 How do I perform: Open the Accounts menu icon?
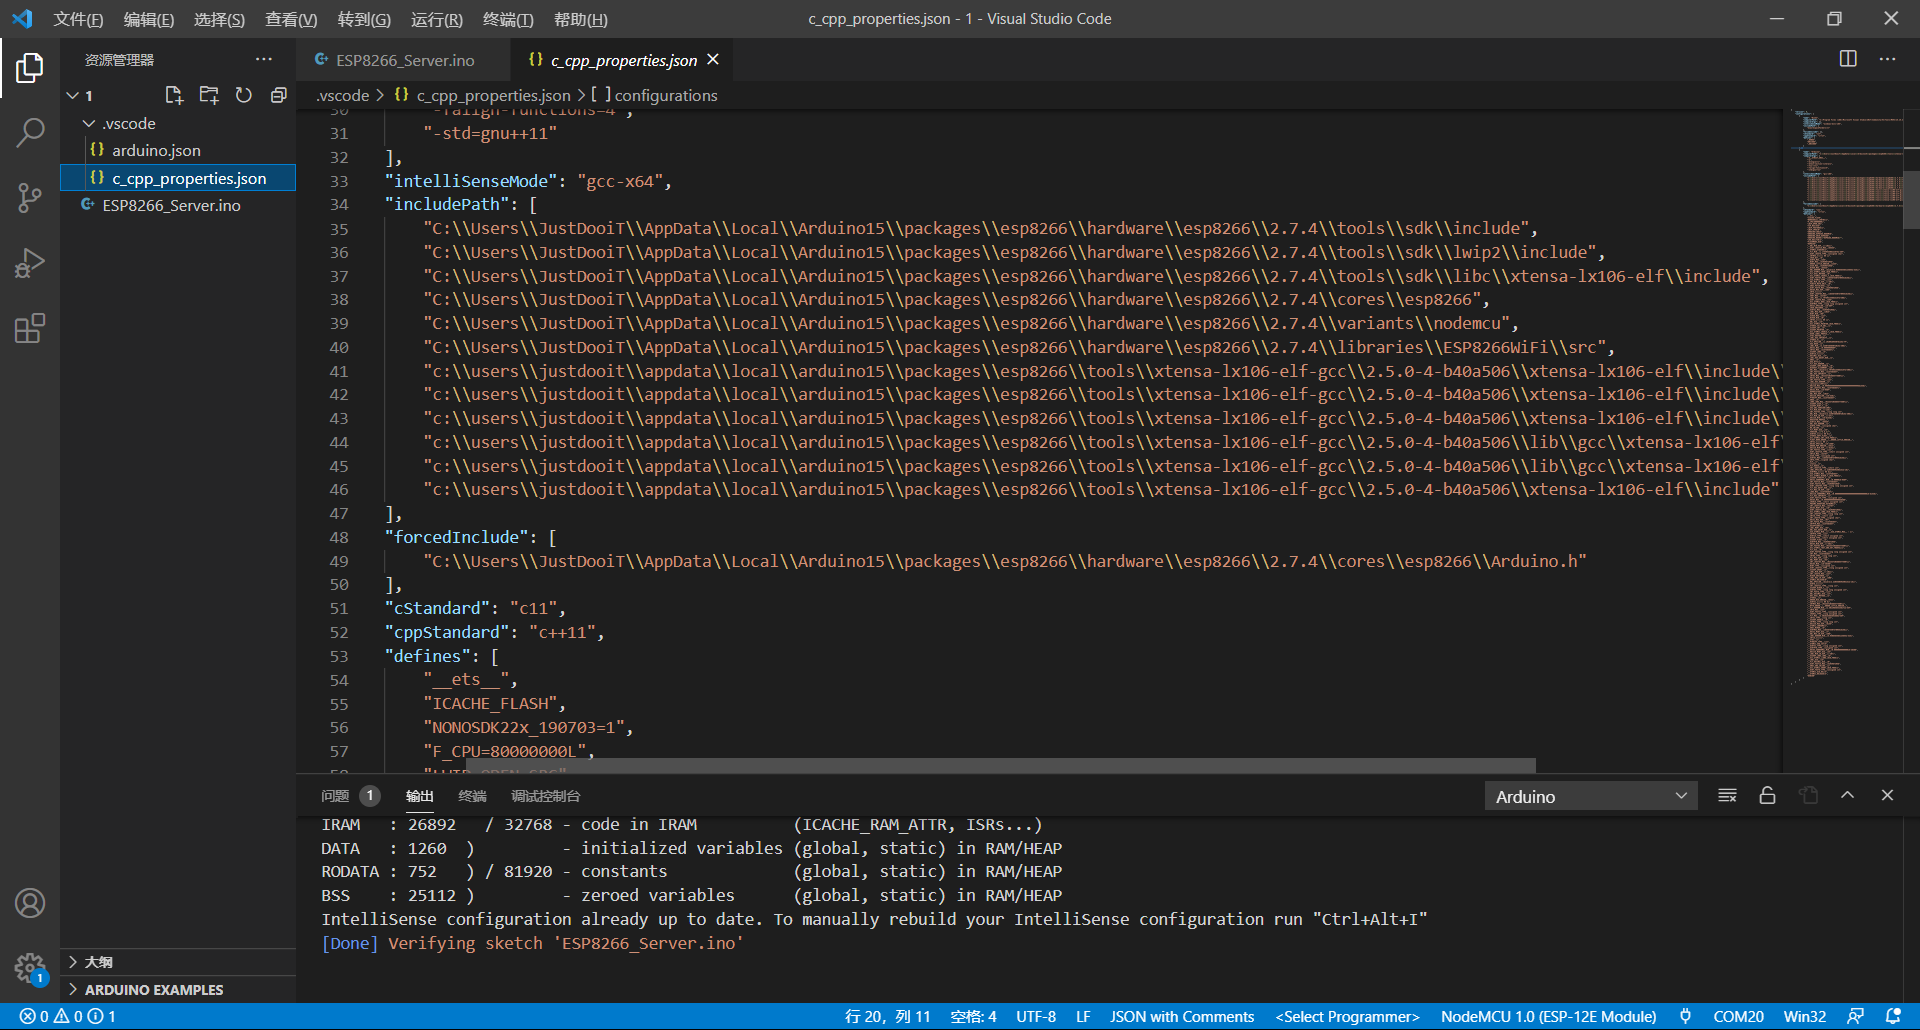30,903
